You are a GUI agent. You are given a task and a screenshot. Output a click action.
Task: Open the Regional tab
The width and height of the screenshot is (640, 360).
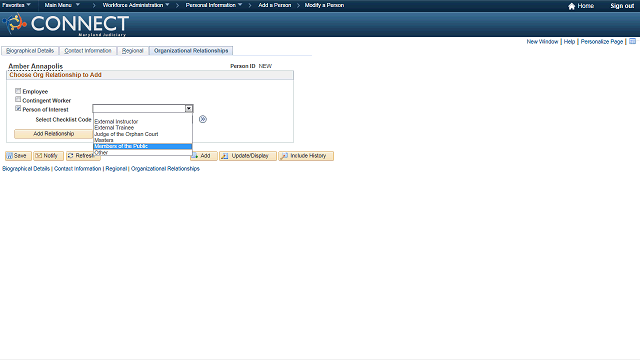pyautogui.click(x=133, y=51)
